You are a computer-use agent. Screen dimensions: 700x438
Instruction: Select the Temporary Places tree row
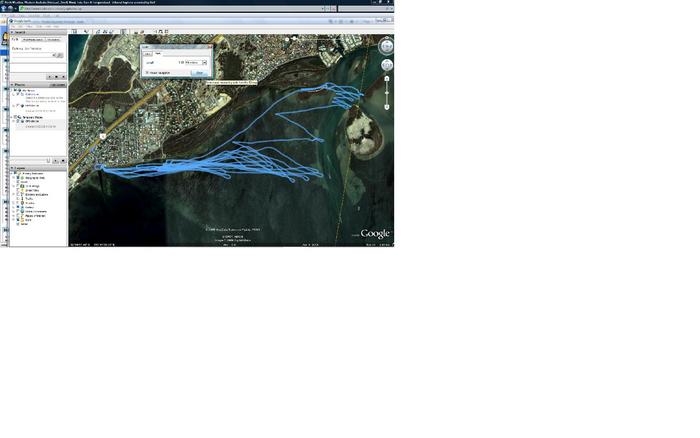pyautogui.click(x=31, y=117)
